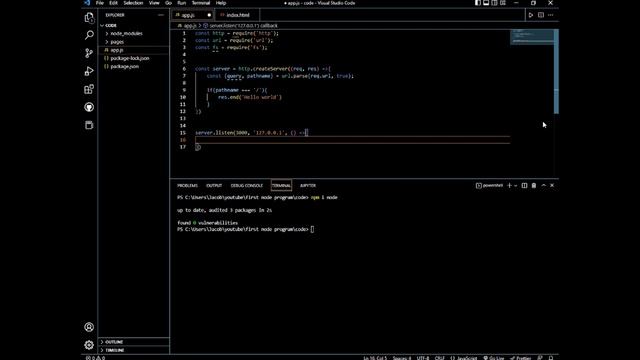Image resolution: width=640 pixels, height=360 pixels.
Task: Change indentation via Spaces: 4
Action: (x=402, y=358)
